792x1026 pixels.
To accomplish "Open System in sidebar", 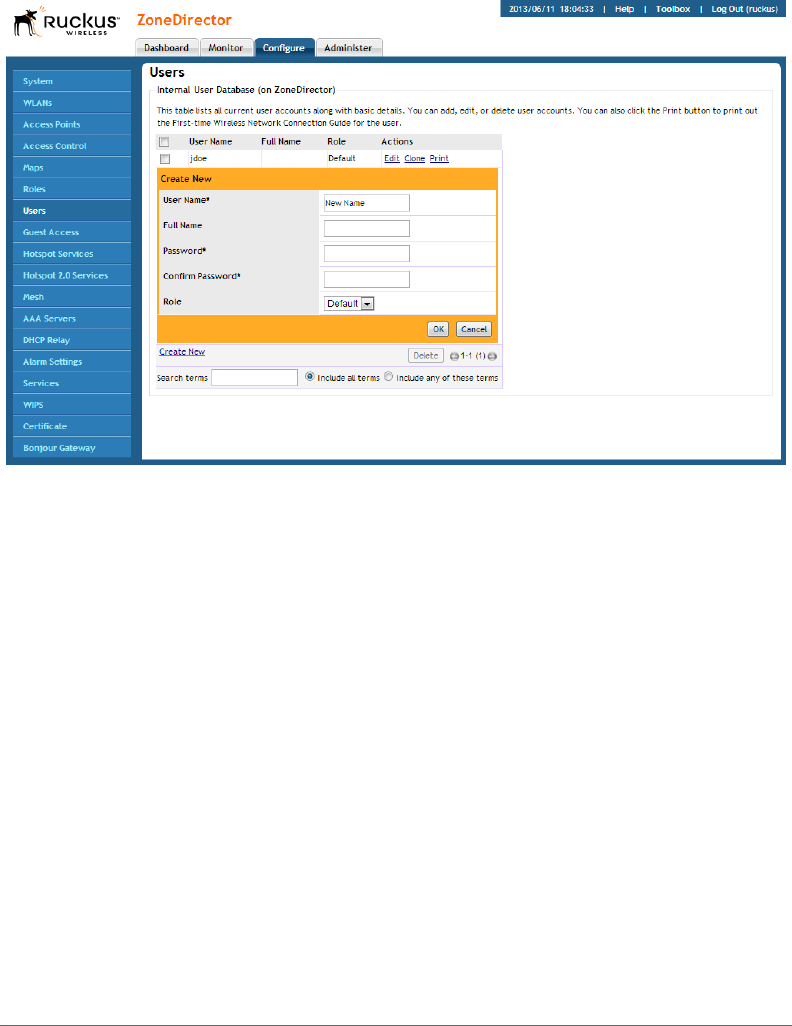I will pos(72,81).
